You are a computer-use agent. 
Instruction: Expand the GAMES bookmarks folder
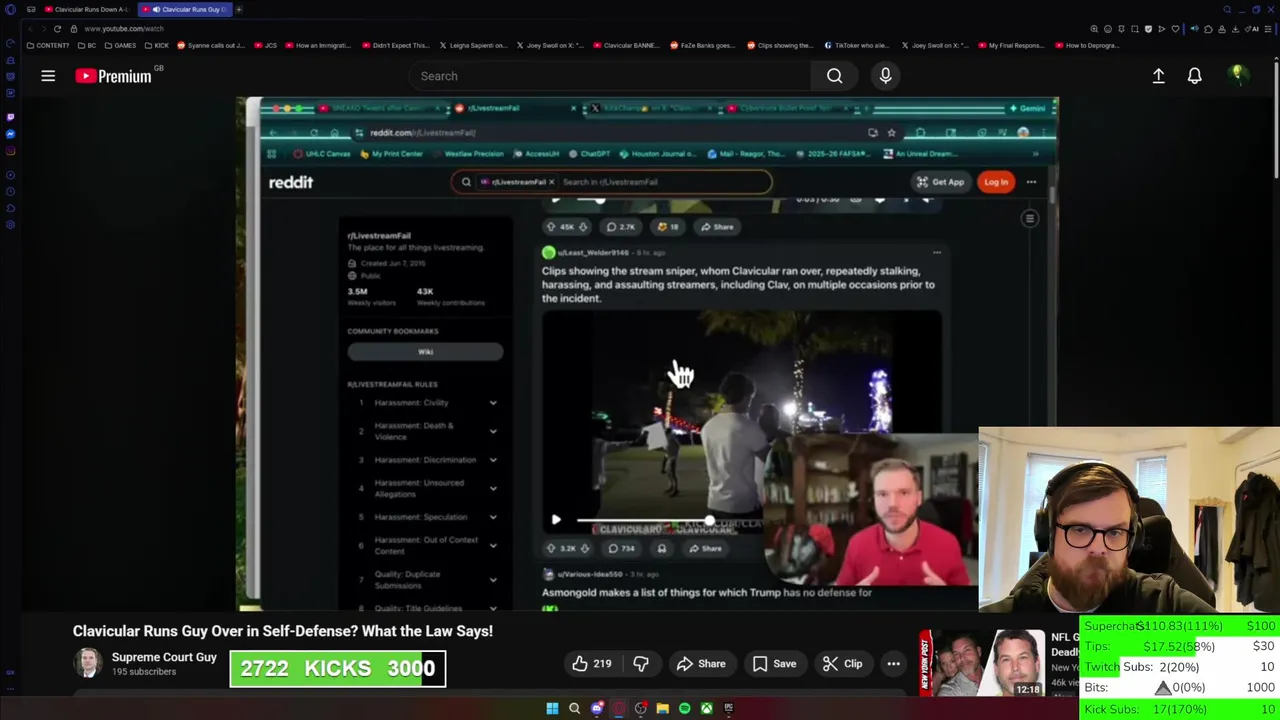[x=120, y=45]
